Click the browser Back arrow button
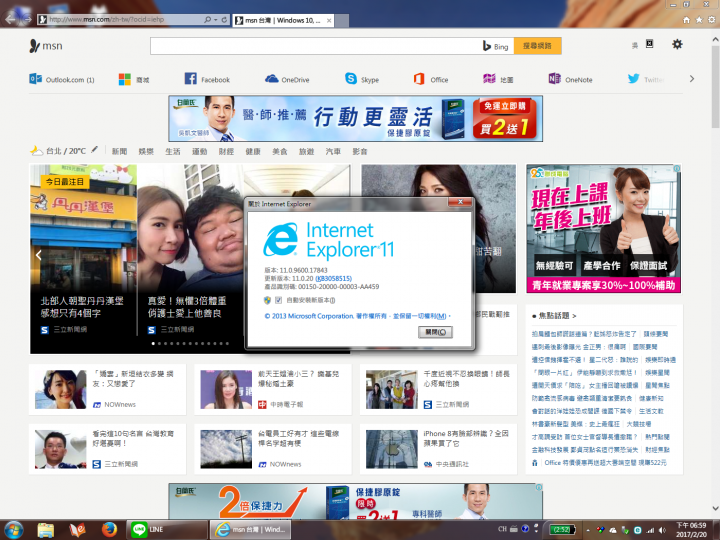Viewport: 720px width, 540px height. tap(11, 19)
